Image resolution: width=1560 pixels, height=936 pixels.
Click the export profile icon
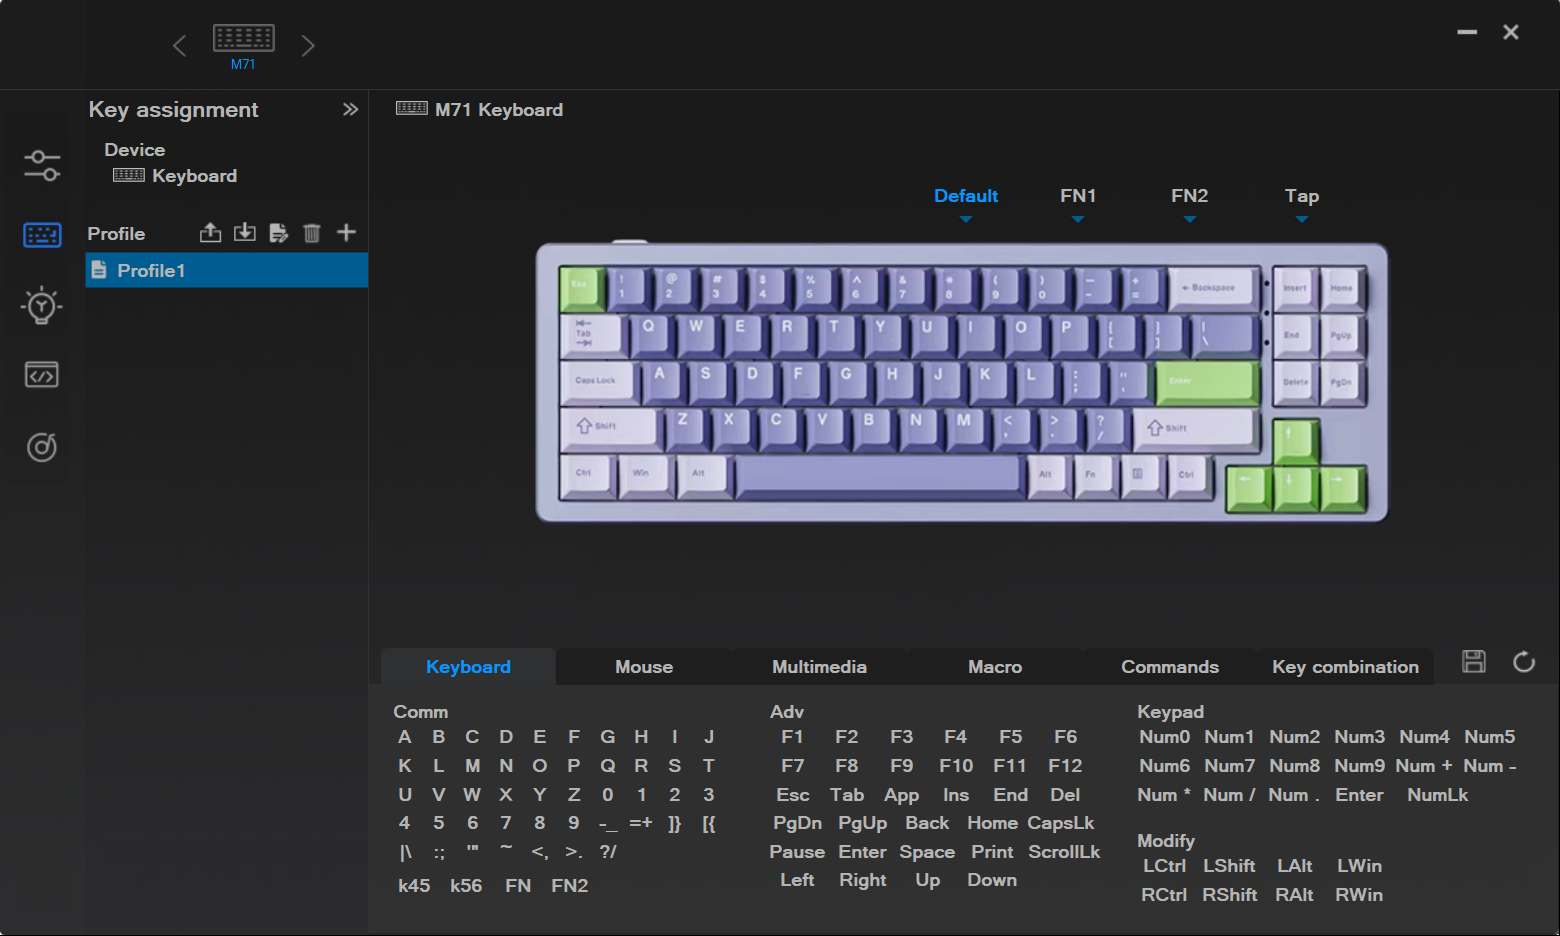tap(210, 233)
